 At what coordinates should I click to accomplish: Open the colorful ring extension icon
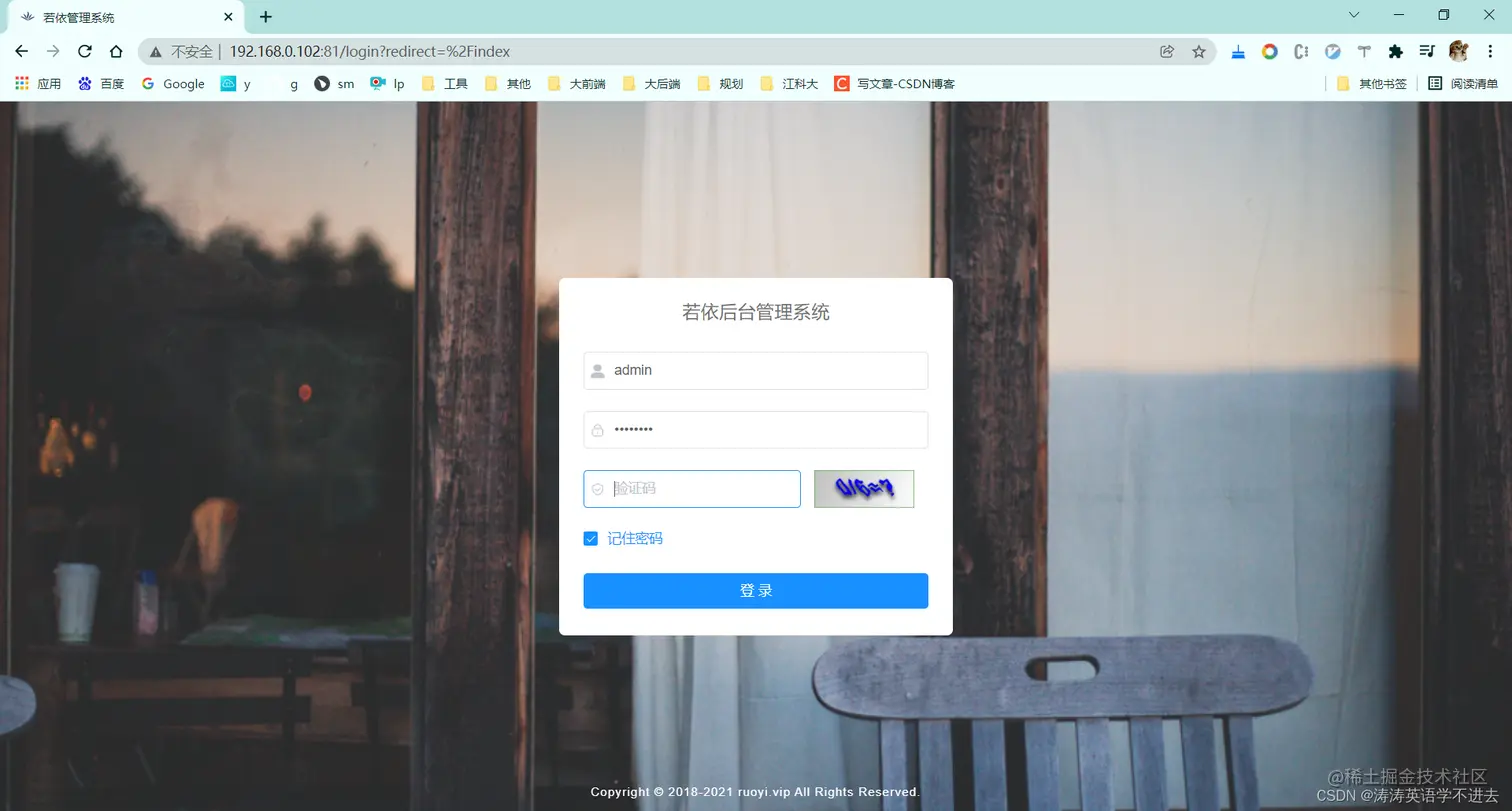[x=1270, y=51]
